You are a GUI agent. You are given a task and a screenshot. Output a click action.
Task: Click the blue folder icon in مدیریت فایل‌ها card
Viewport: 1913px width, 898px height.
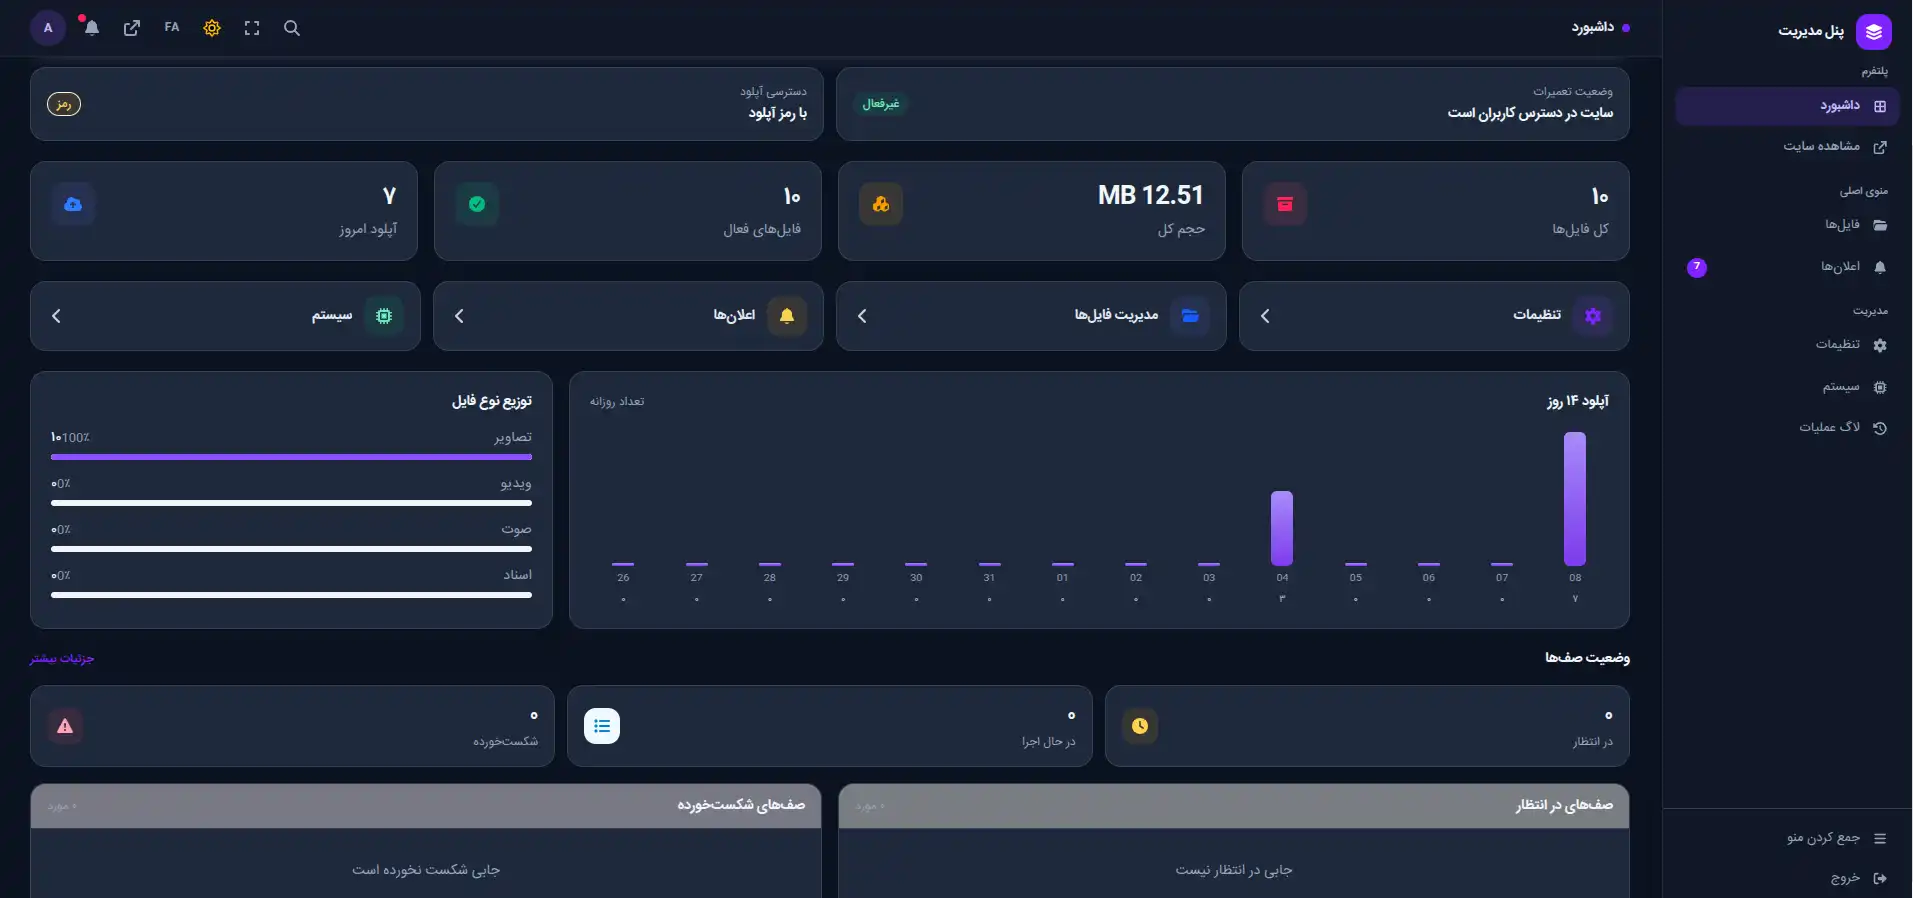[1190, 316]
